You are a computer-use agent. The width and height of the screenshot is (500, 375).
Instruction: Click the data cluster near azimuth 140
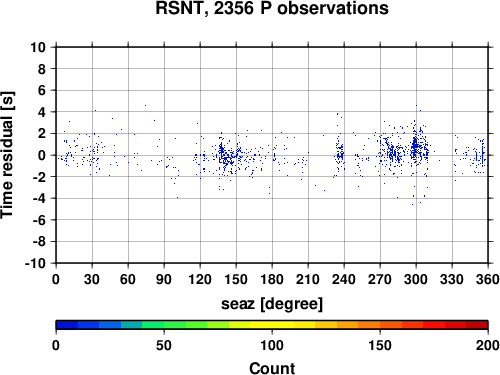click(226, 155)
